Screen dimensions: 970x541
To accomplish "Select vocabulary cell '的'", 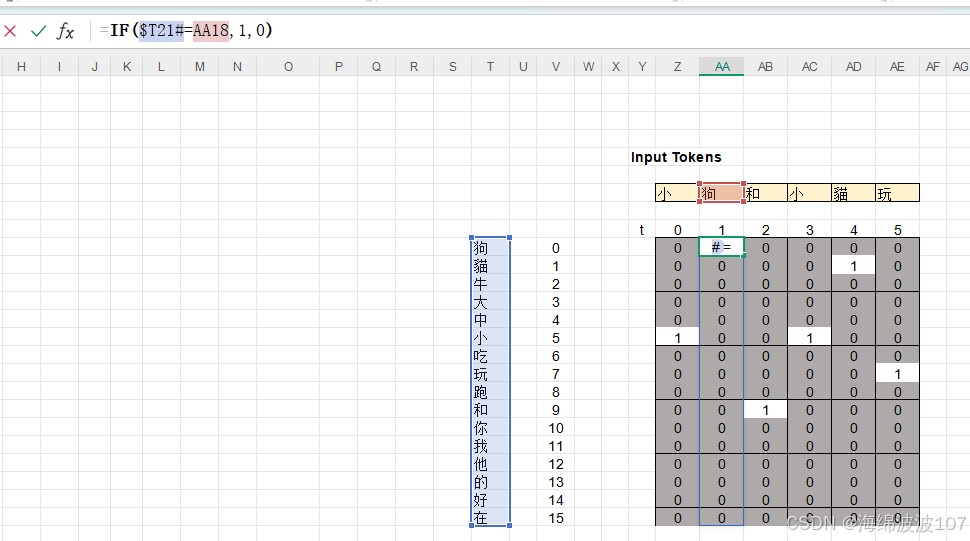I will click(x=490, y=482).
